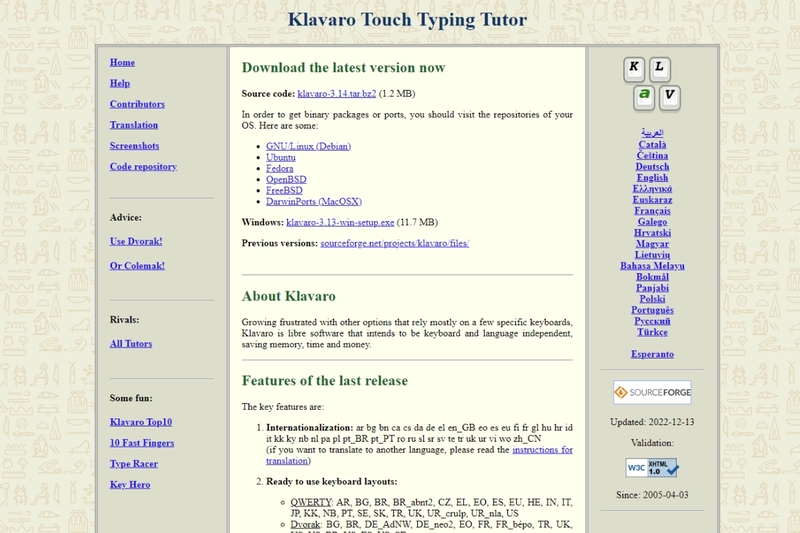Open the Contributors page
This screenshot has height=533, width=800.
click(137, 104)
